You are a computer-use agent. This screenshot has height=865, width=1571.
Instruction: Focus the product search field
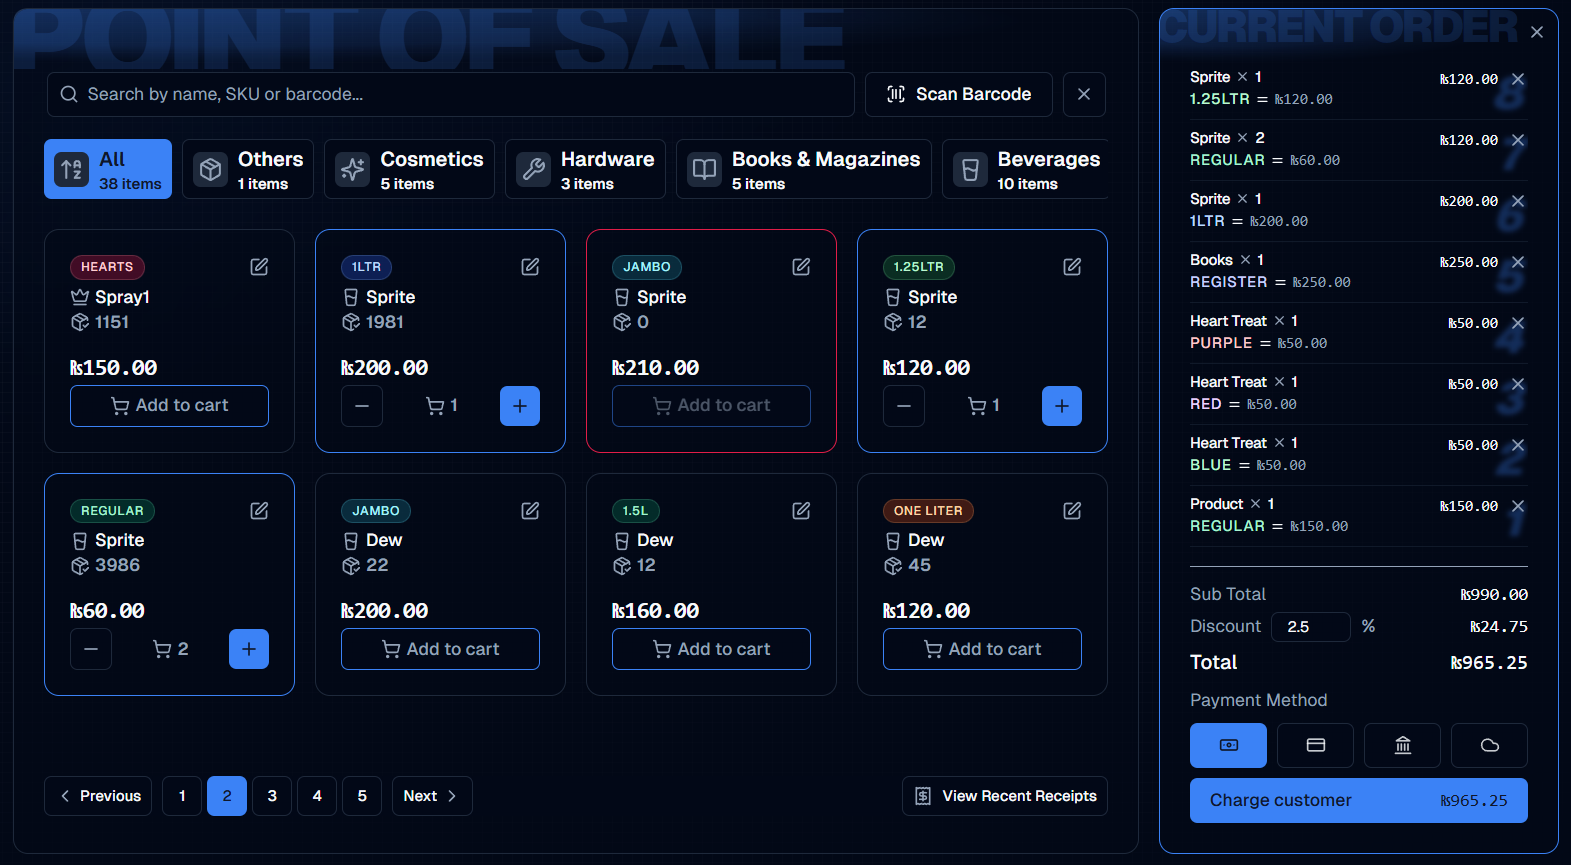tap(451, 94)
